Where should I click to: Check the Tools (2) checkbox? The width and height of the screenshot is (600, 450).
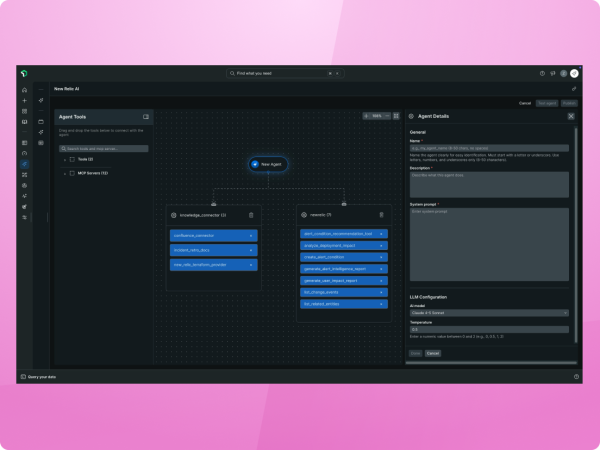click(72, 159)
